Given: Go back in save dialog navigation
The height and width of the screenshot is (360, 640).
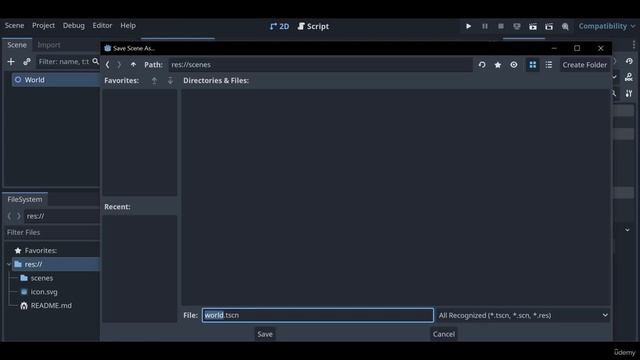Looking at the screenshot, I should [107, 64].
